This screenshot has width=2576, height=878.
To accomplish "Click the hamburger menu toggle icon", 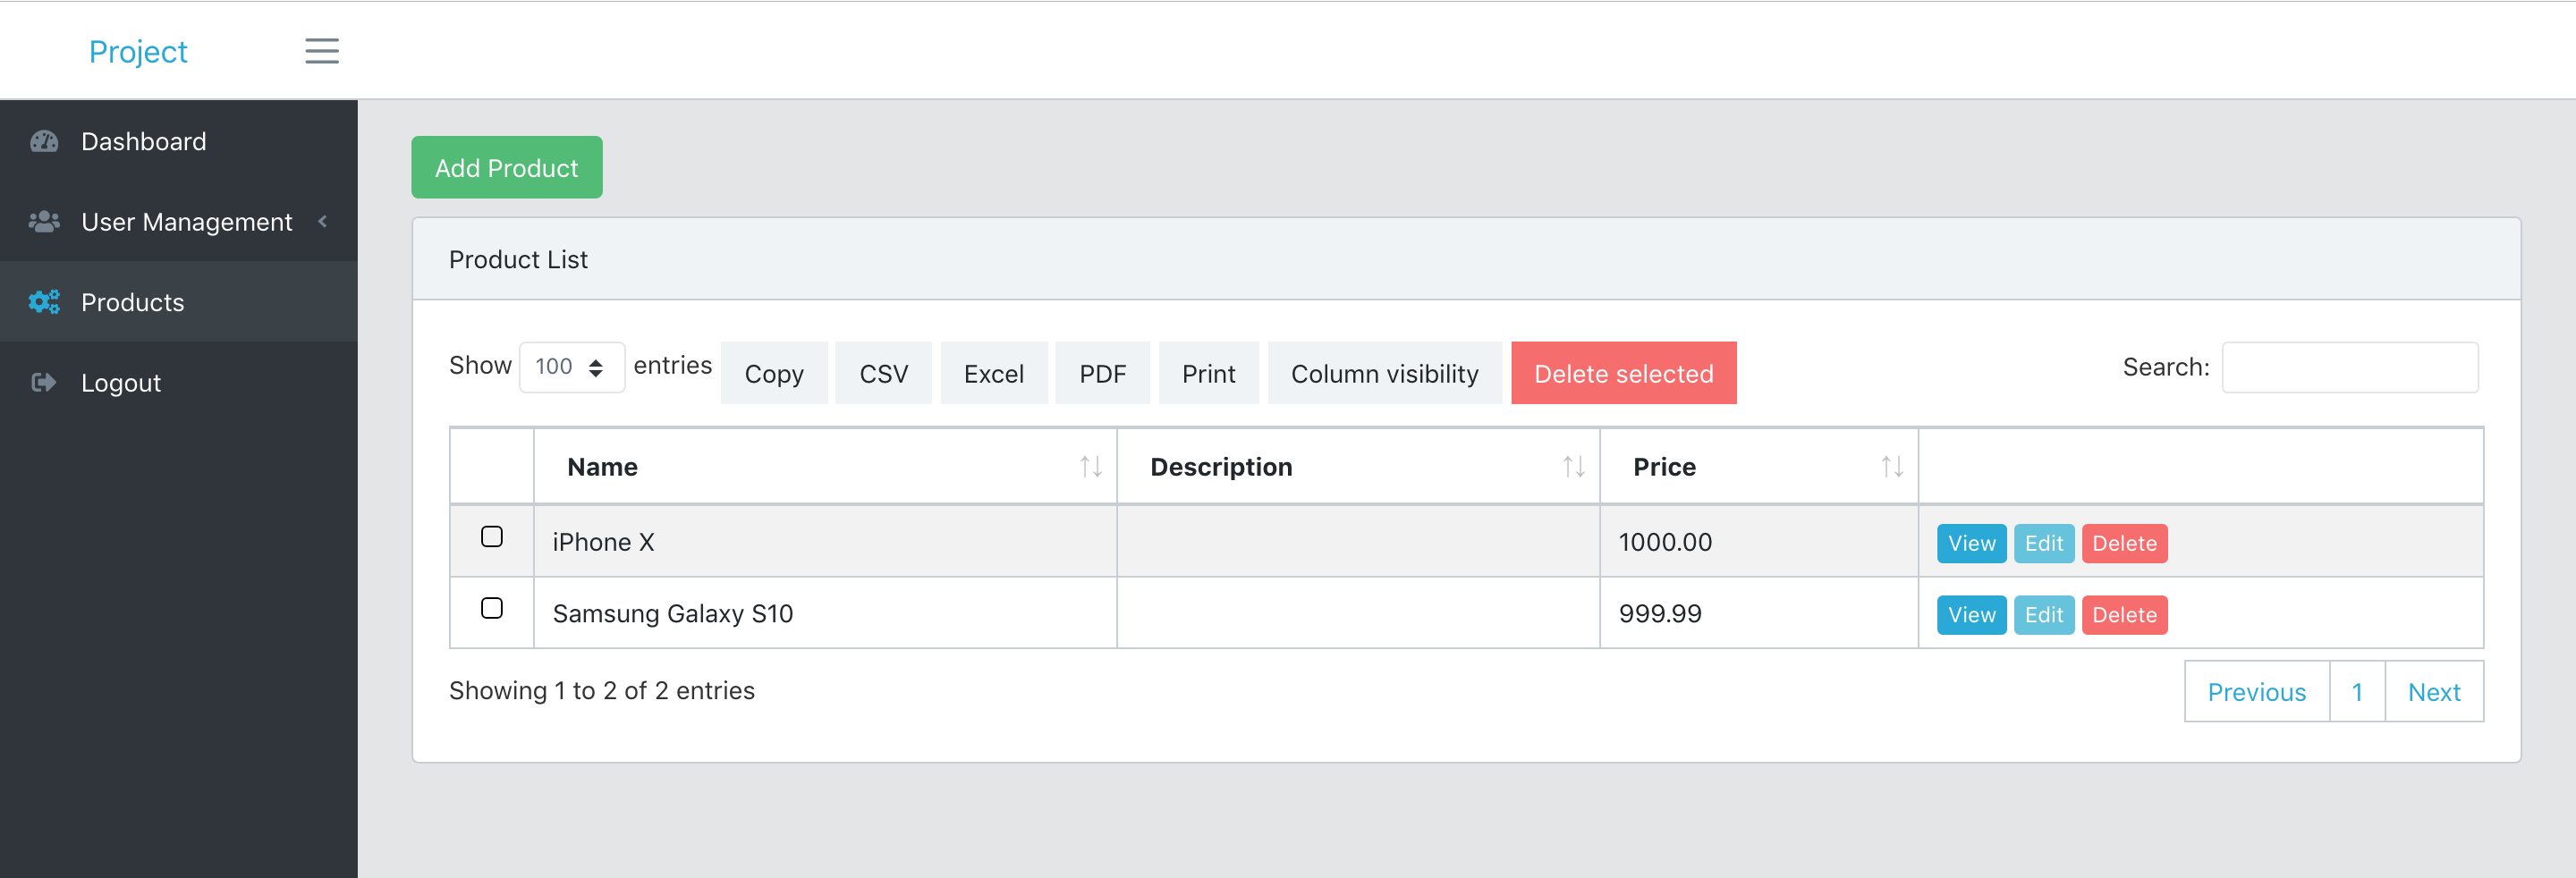I will pos(321,51).
